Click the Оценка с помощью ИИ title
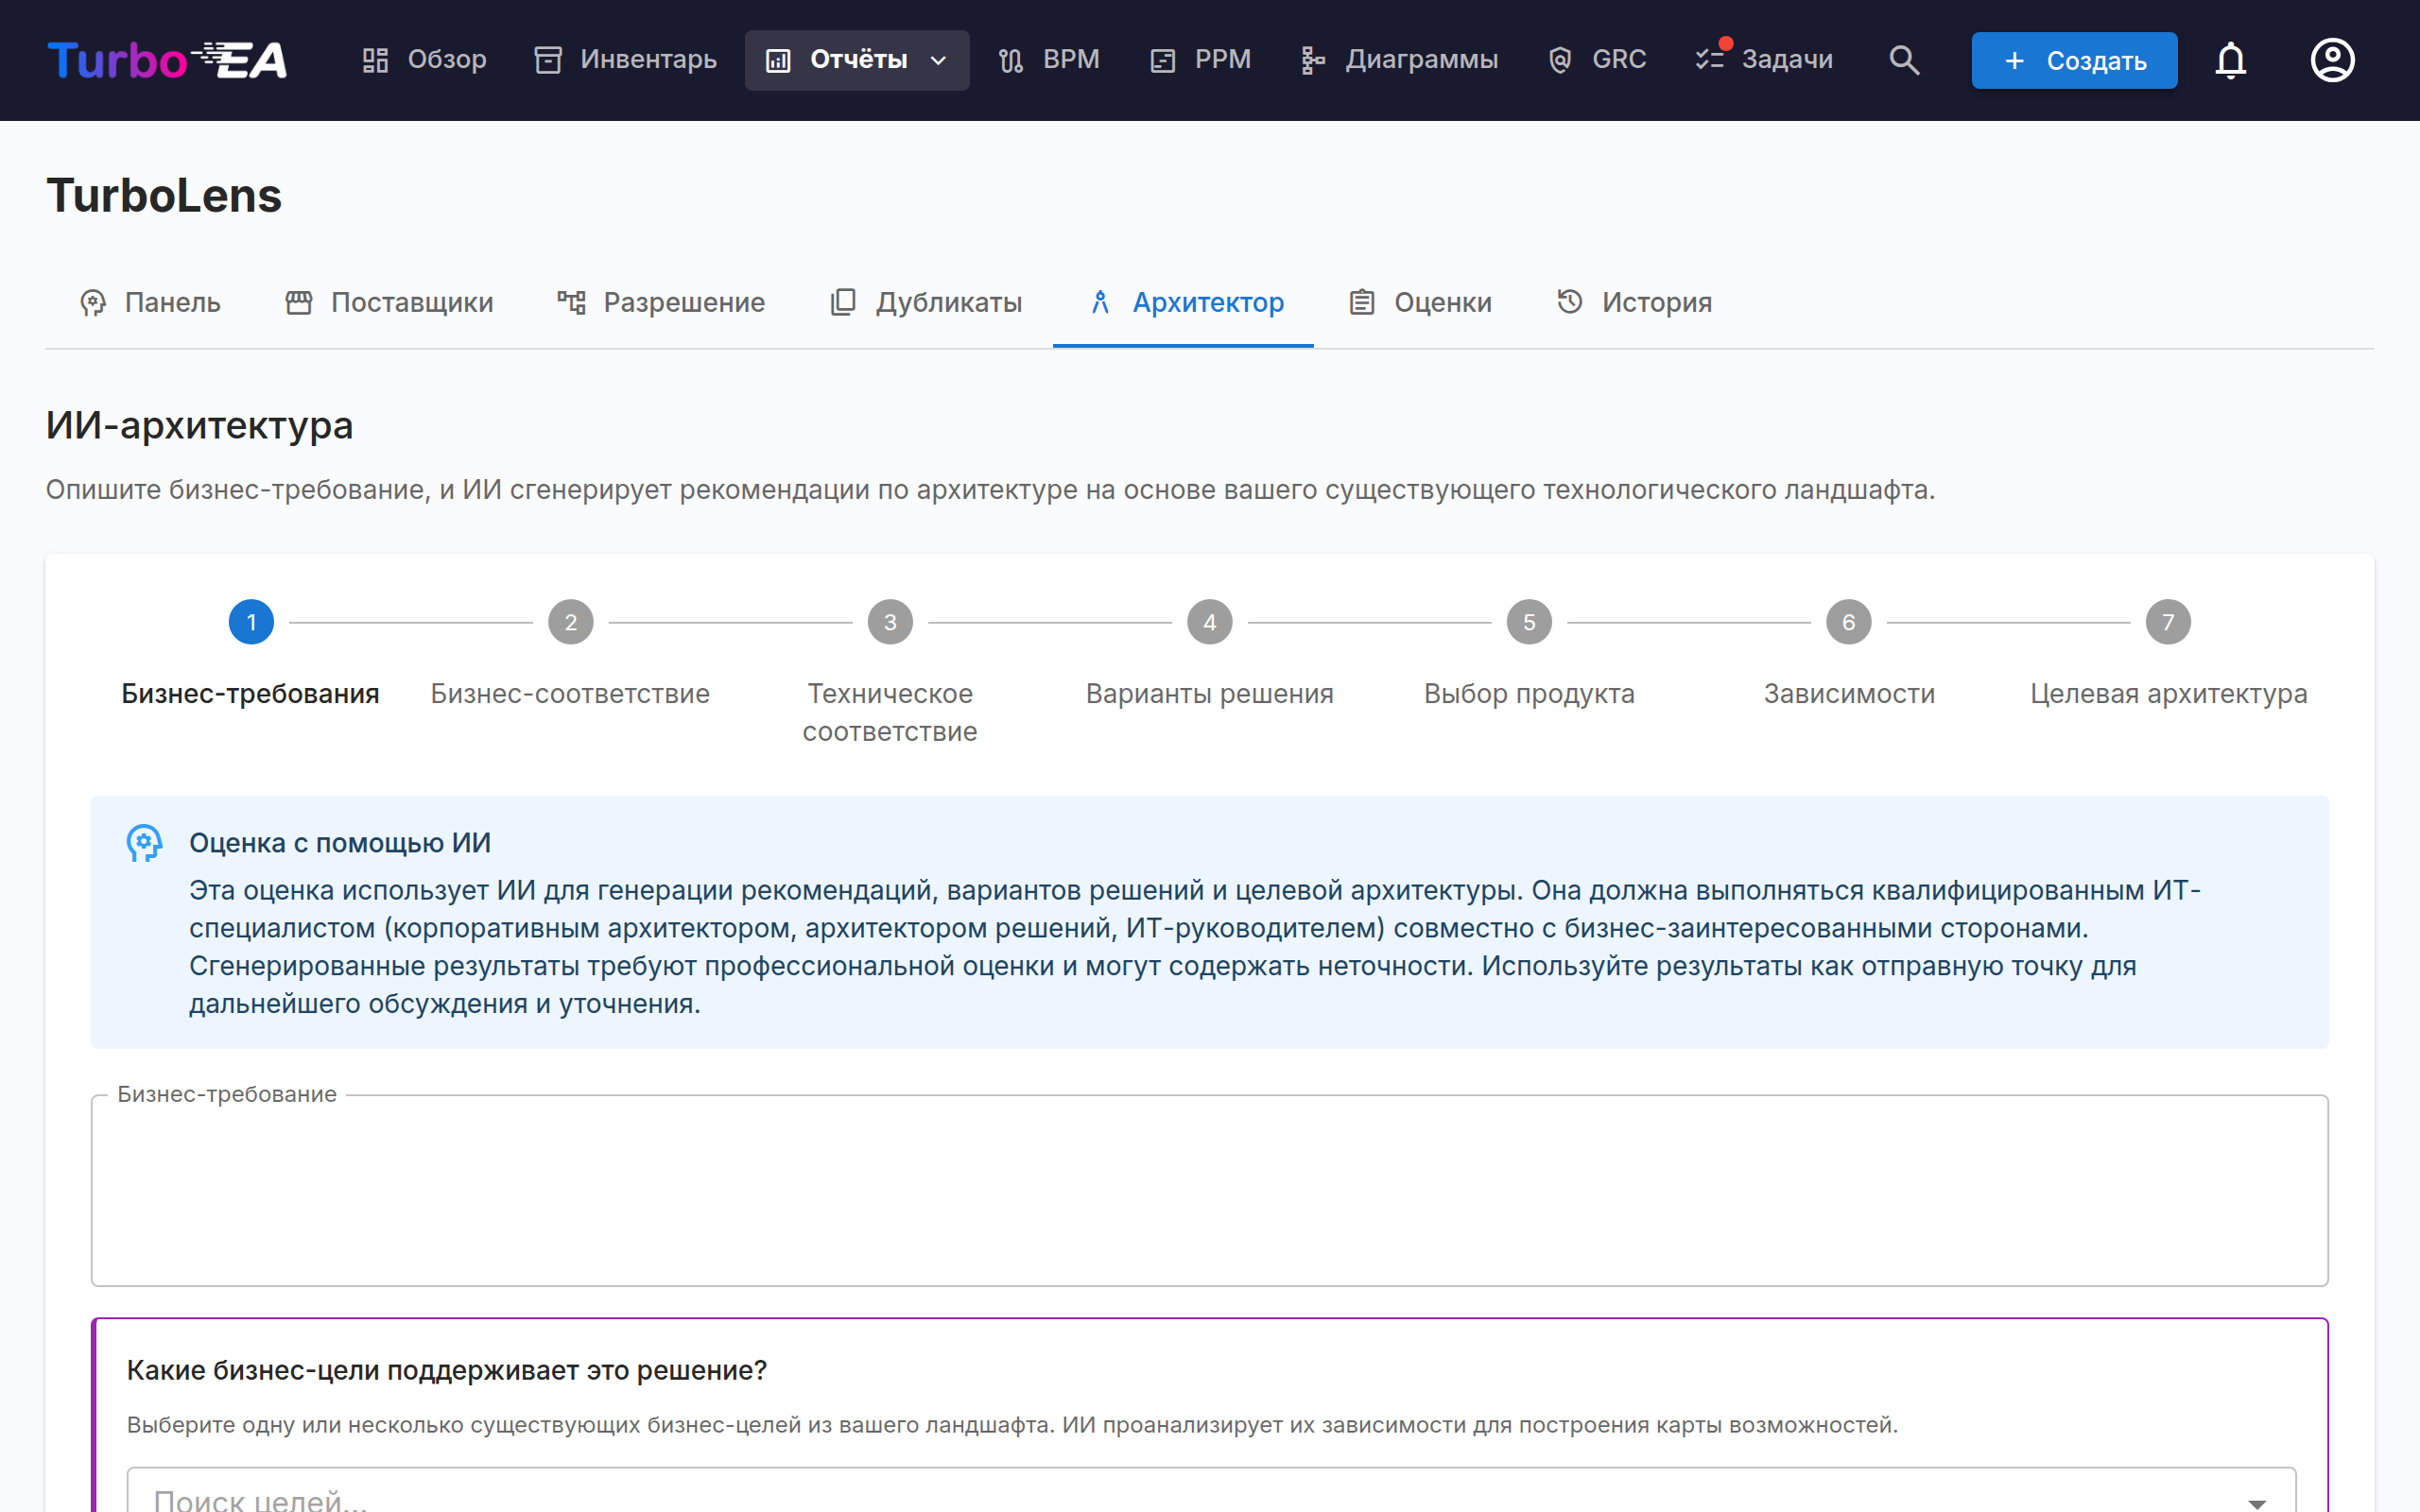Viewport: 2420px width, 1512px height. [340, 843]
